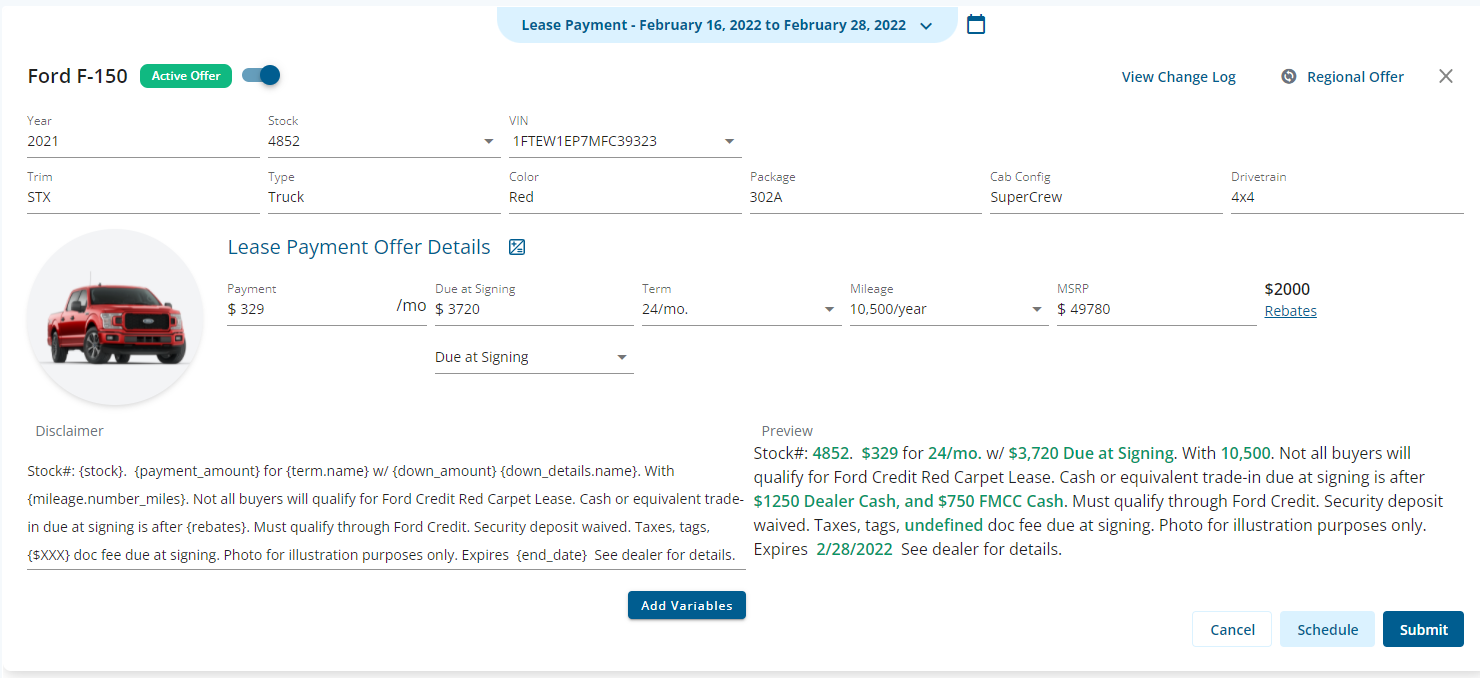Click the Schedule button
The image size is (1480, 678).
[1327, 630]
